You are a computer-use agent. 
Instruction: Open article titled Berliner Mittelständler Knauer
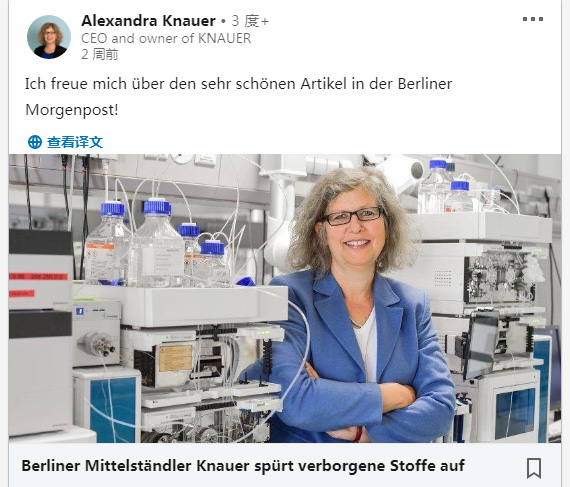(x=243, y=466)
